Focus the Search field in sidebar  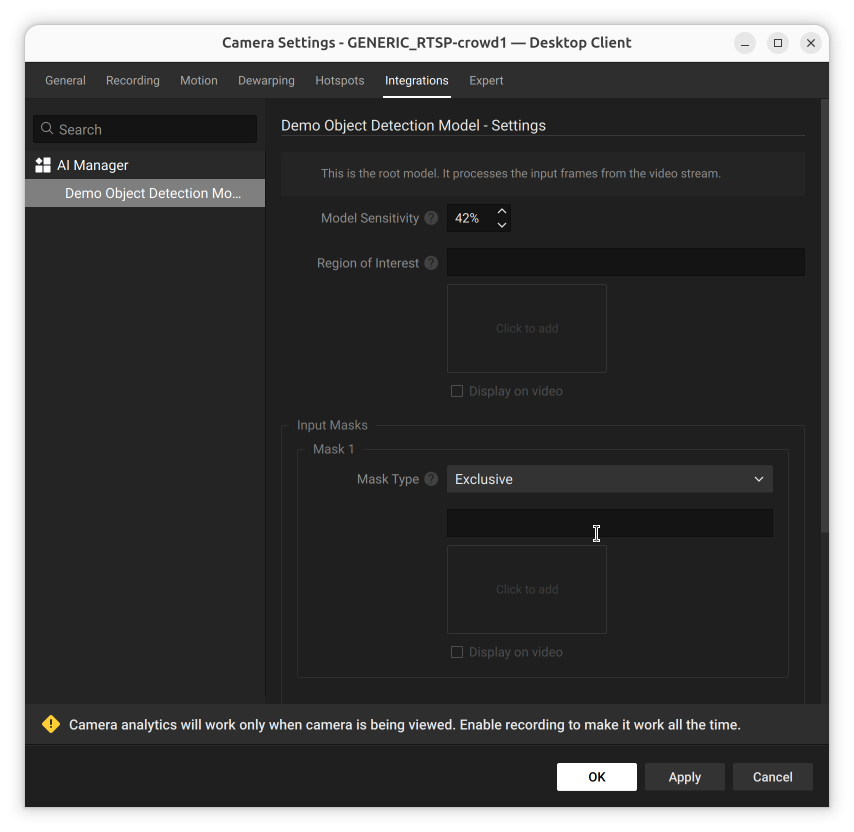pyautogui.click(x=145, y=129)
